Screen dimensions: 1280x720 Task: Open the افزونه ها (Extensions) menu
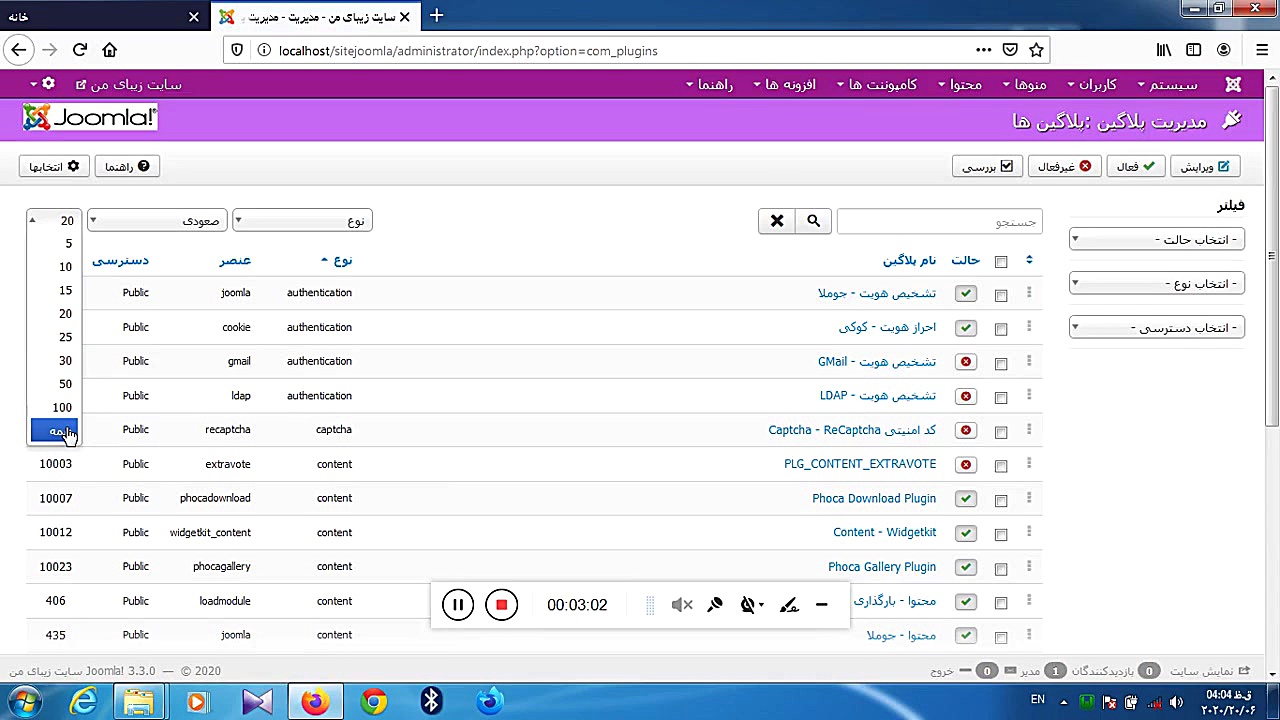(x=785, y=85)
